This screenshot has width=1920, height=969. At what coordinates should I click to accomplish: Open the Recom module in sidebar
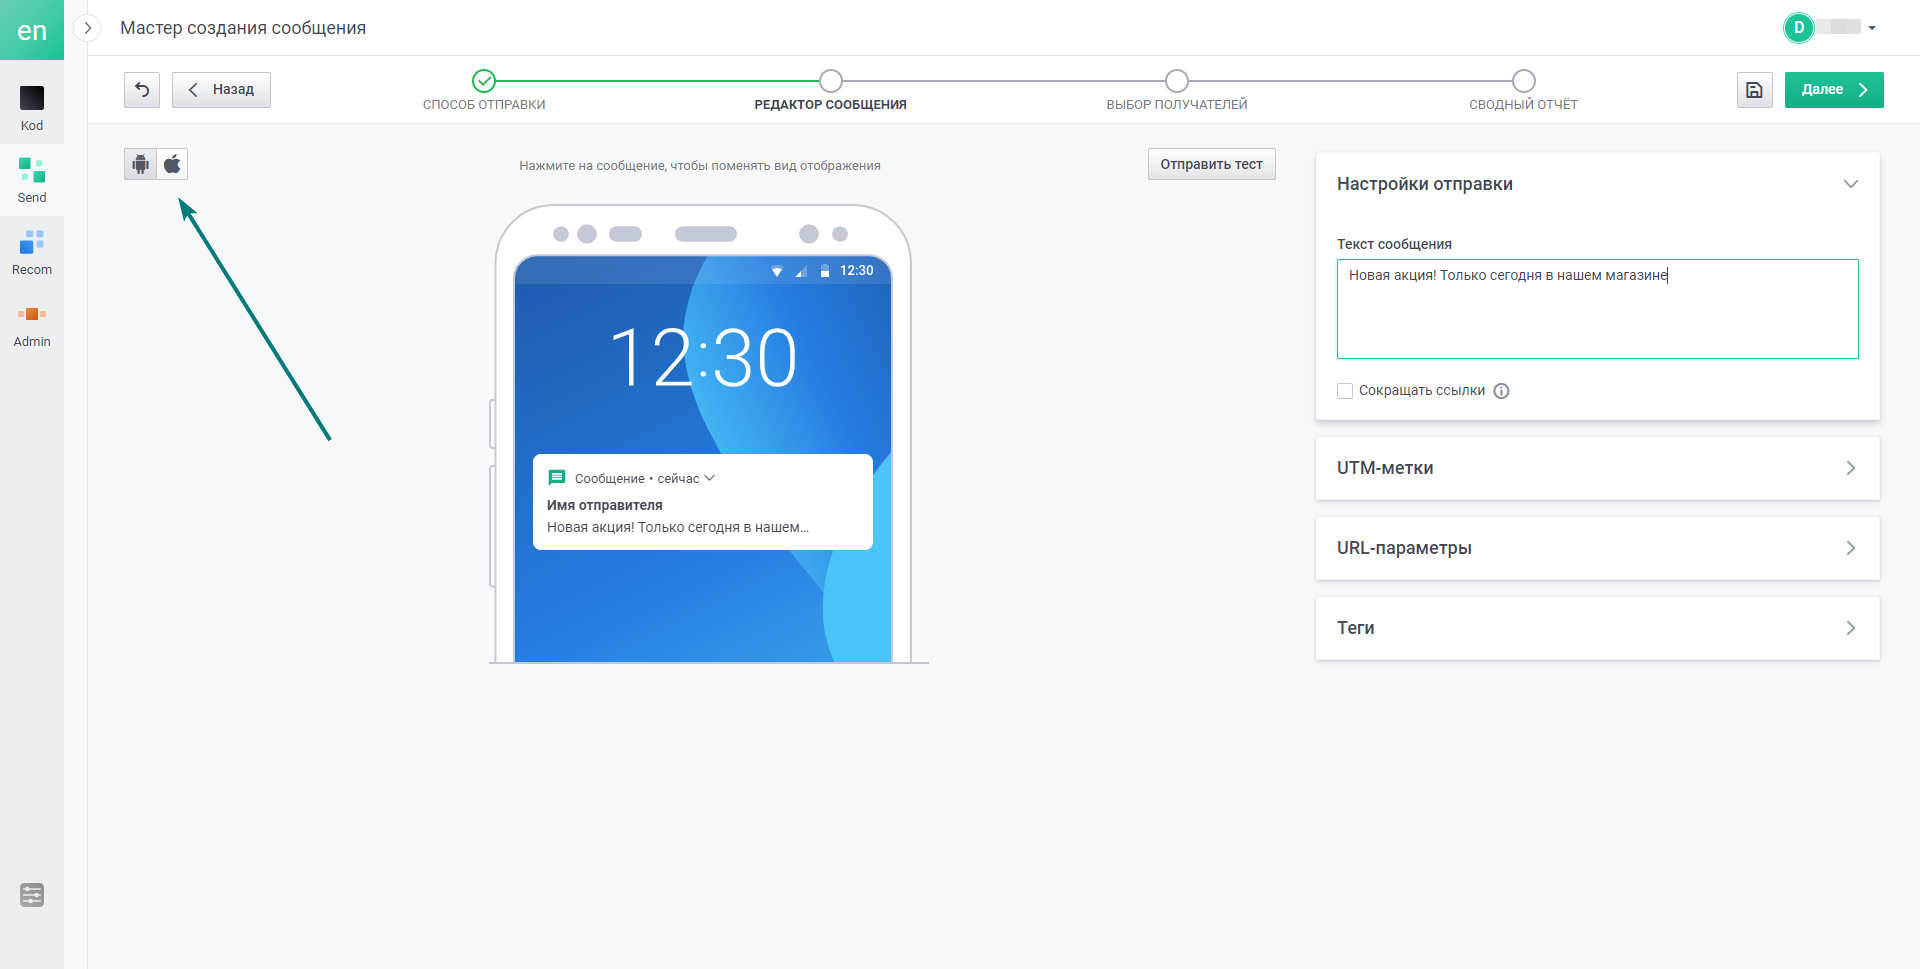pyautogui.click(x=32, y=252)
